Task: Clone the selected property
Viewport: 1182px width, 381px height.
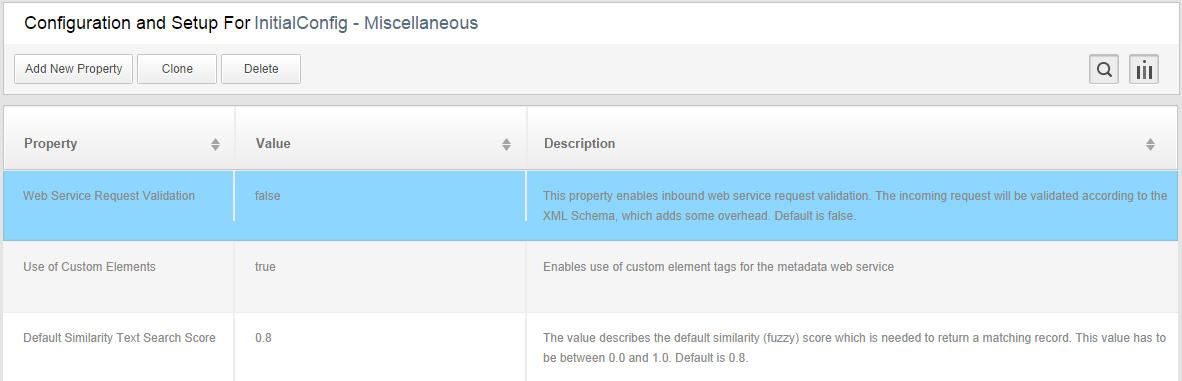Action: click(177, 69)
